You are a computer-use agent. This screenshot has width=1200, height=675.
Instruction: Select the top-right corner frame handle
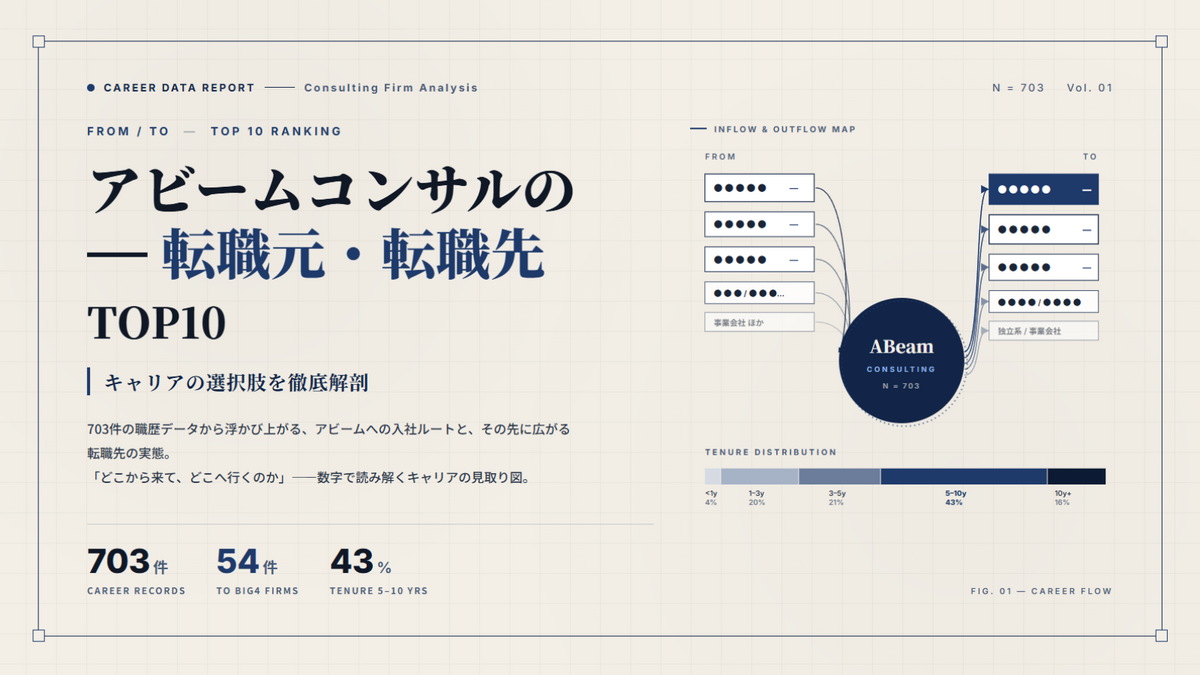pos(1161,42)
